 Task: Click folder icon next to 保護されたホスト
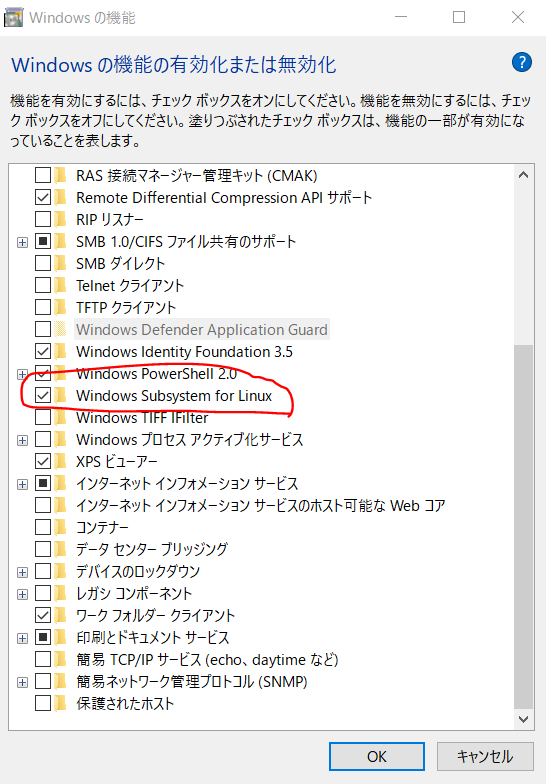(61, 703)
